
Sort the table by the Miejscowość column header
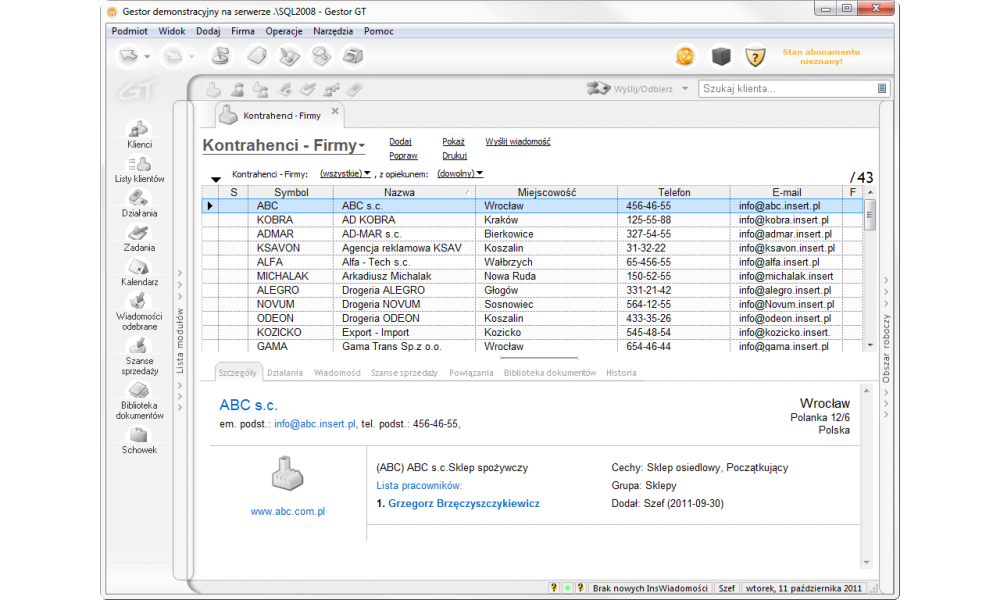click(x=547, y=192)
